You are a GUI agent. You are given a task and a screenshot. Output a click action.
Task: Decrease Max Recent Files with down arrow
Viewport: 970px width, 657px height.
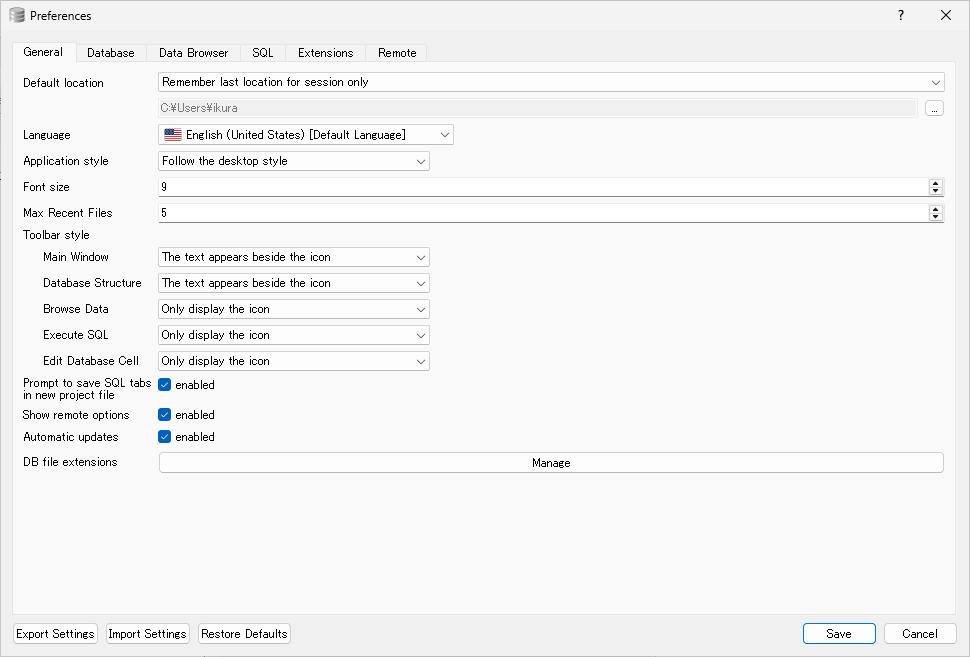936,217
